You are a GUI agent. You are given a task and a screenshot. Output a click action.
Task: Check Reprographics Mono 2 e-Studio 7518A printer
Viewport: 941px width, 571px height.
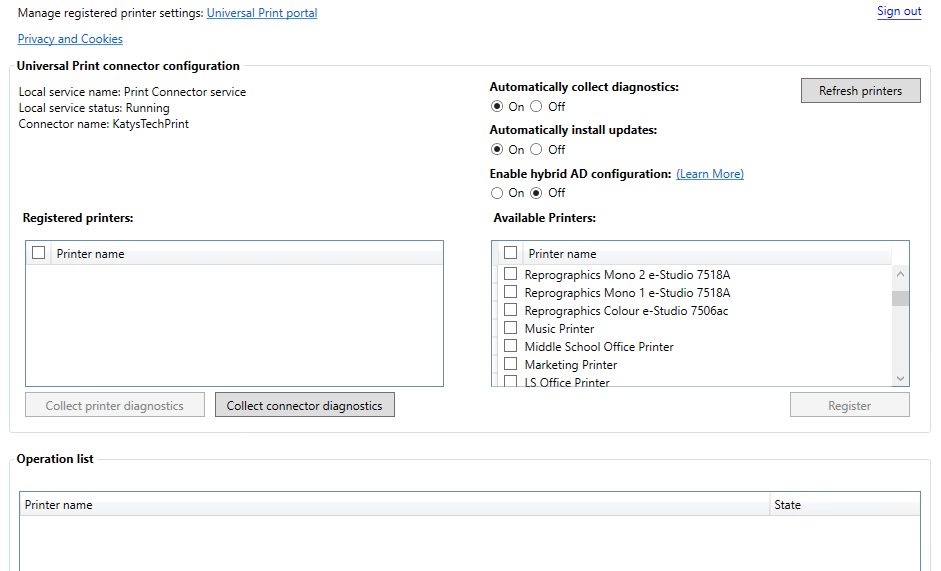tap(511, 274)
